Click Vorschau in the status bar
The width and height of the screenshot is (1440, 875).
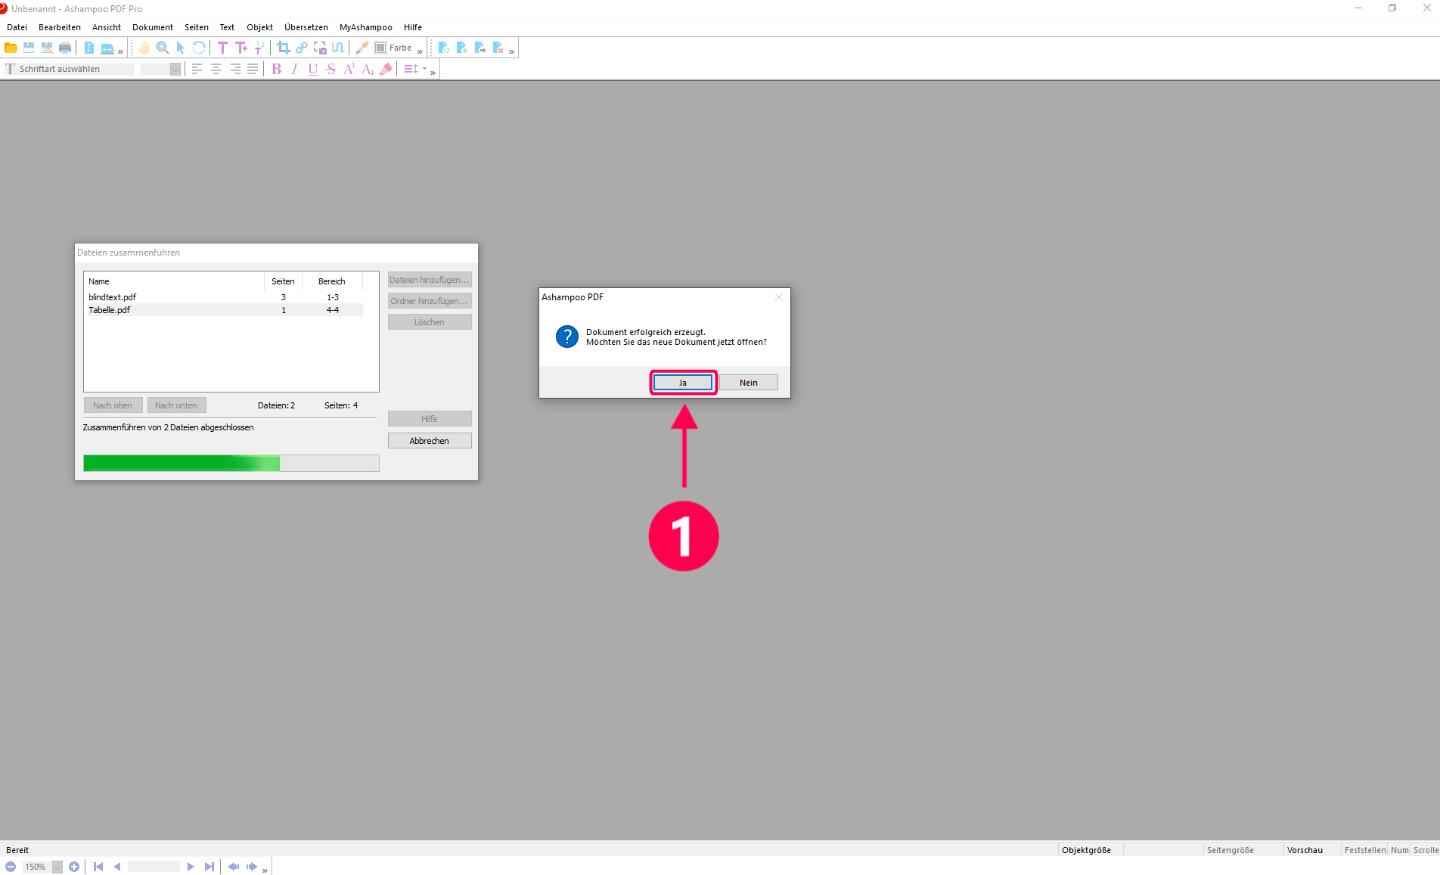[x=1304, y=850]
